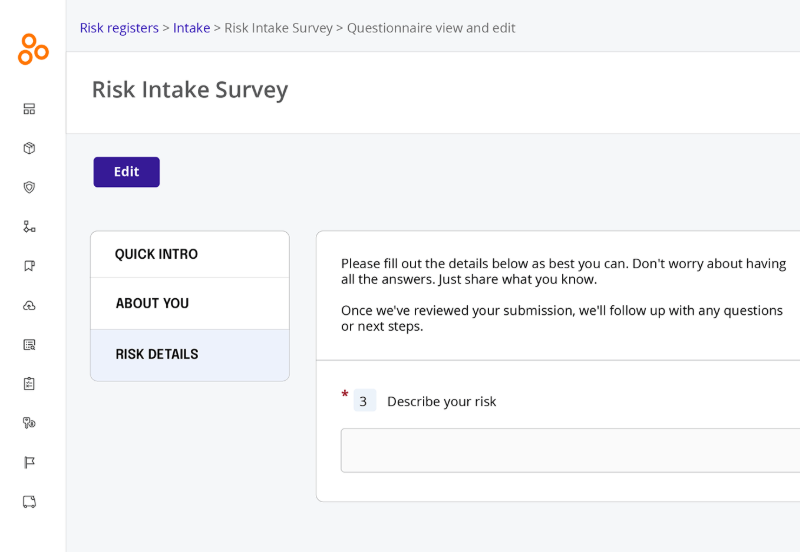Switch to the Quick Intro section
The width and height of the screenshot is (800, 552).
(x=190, y=254)
